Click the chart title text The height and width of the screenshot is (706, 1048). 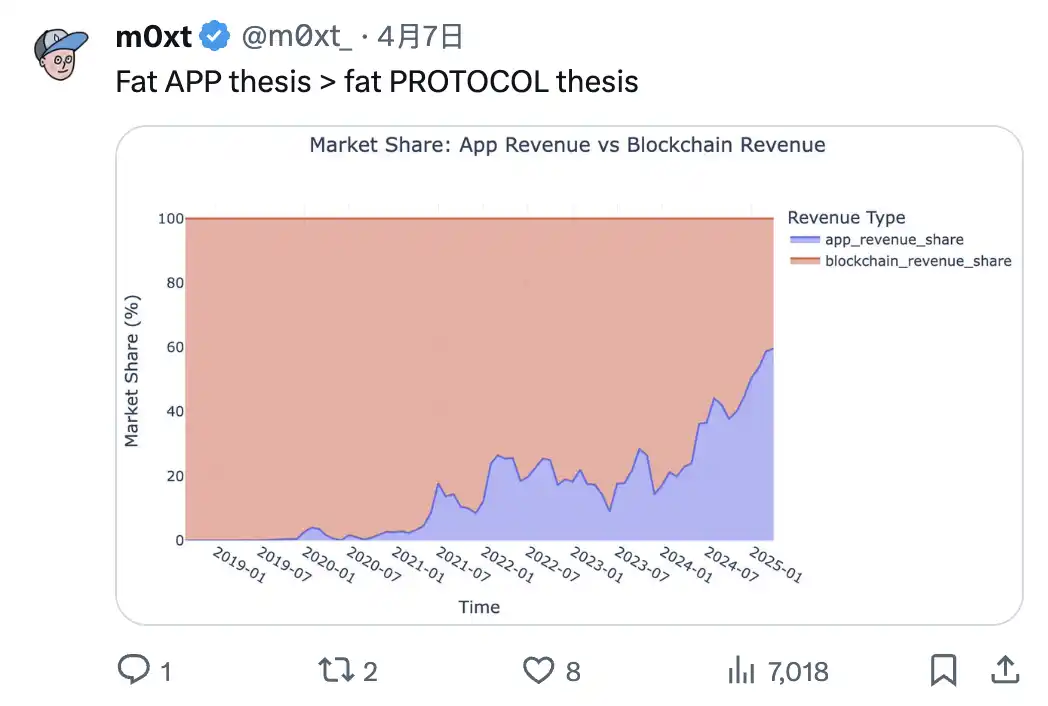(x=567, y=145)
